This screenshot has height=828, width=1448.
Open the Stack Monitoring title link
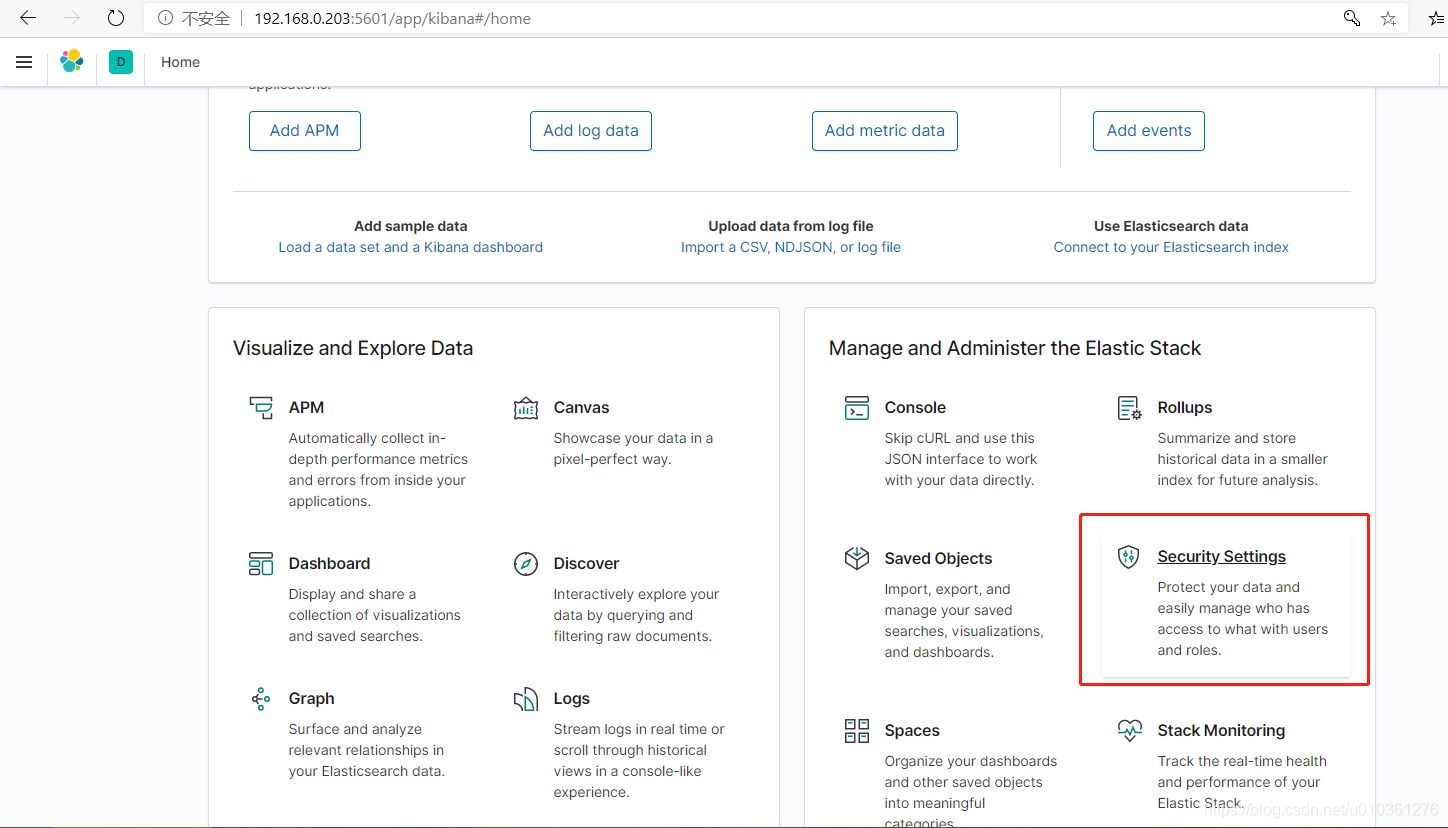1221,730
